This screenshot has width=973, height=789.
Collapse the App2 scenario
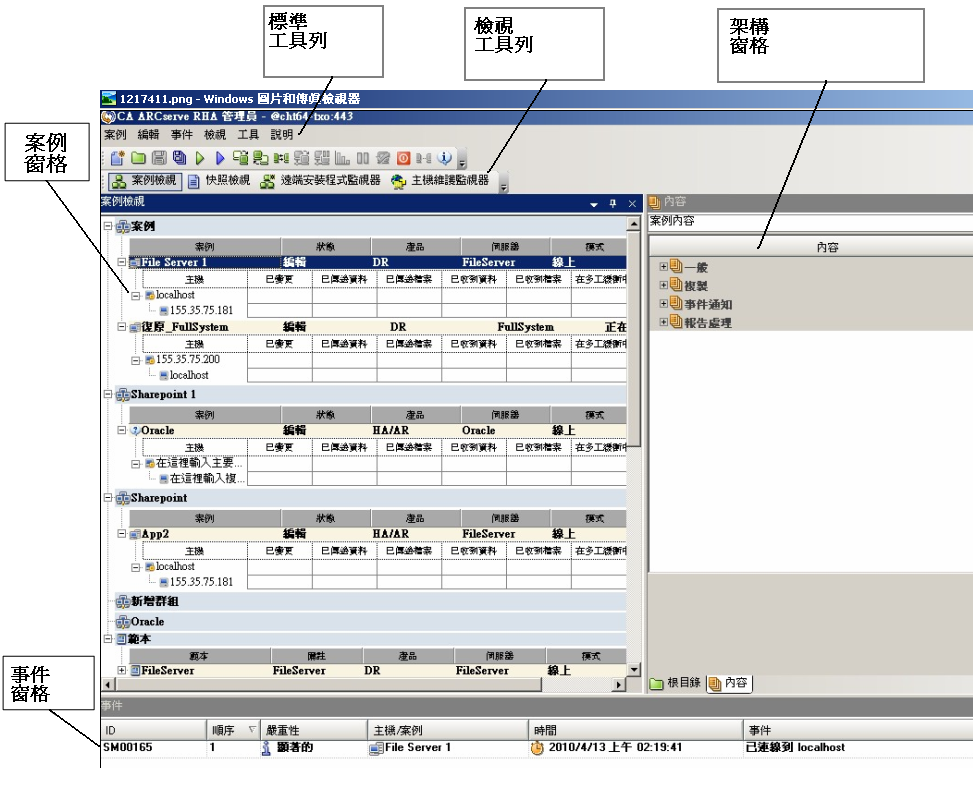[122, 534]
